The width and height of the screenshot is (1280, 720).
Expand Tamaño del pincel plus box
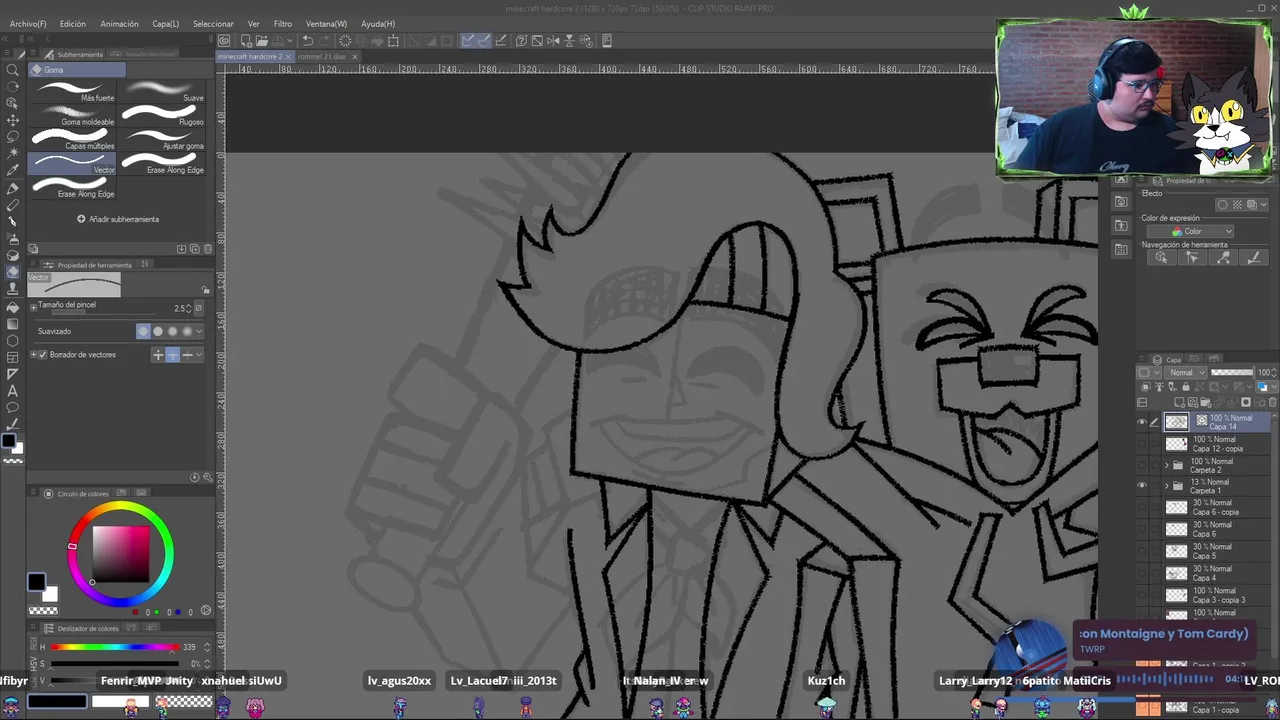[34, 308]
